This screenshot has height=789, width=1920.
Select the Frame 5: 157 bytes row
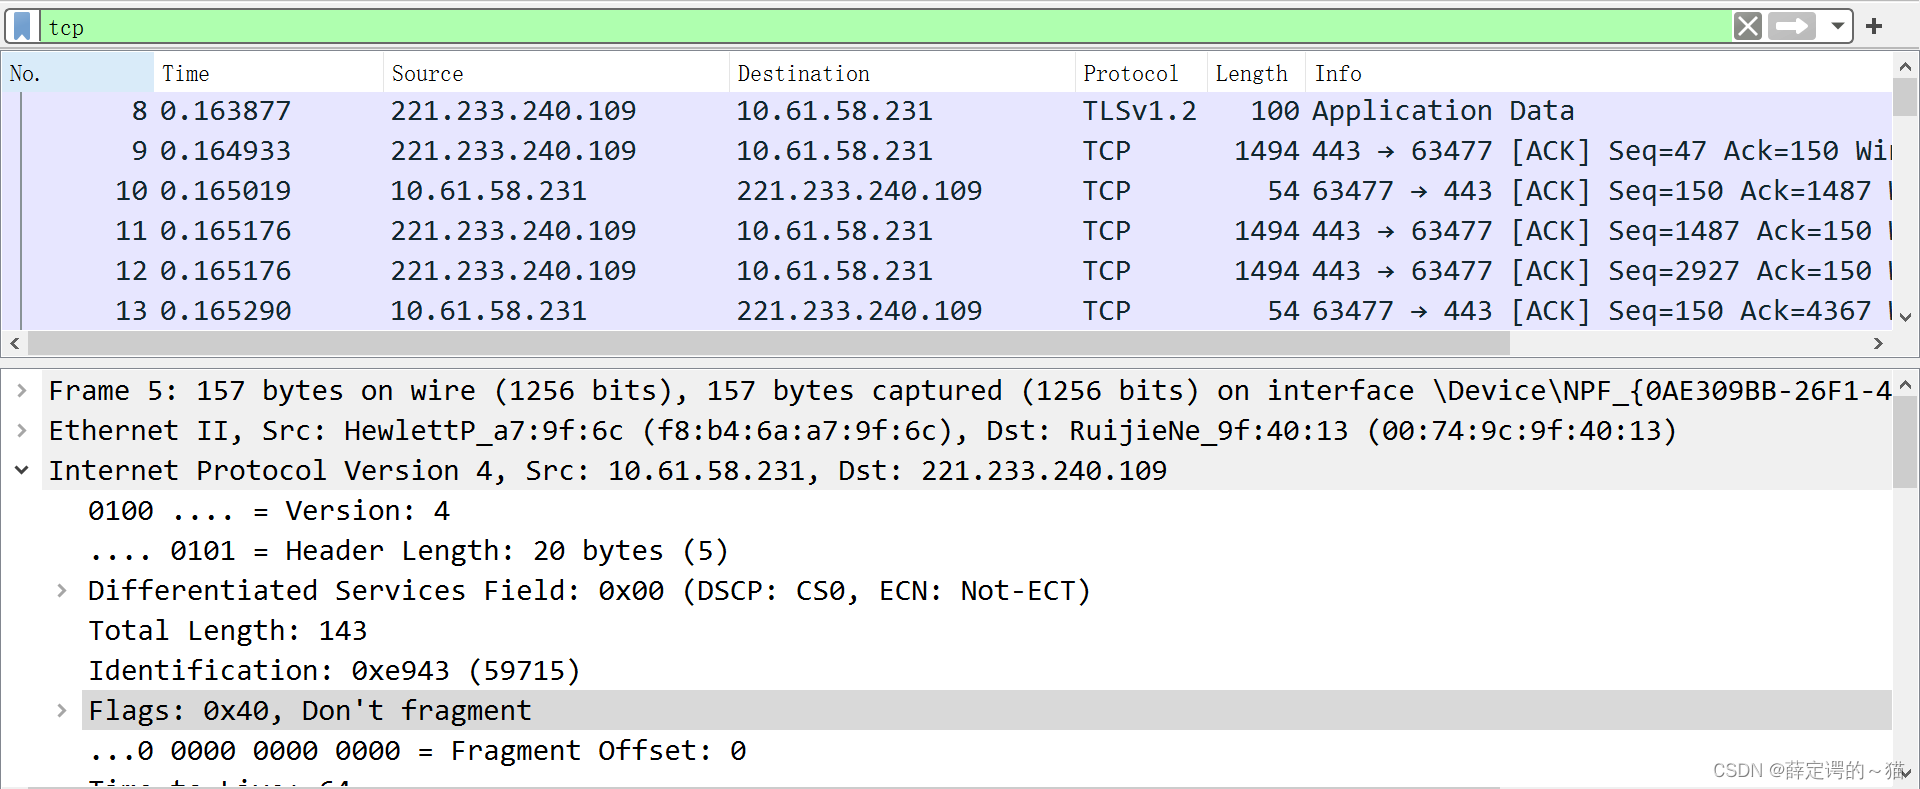click(966, 391)
